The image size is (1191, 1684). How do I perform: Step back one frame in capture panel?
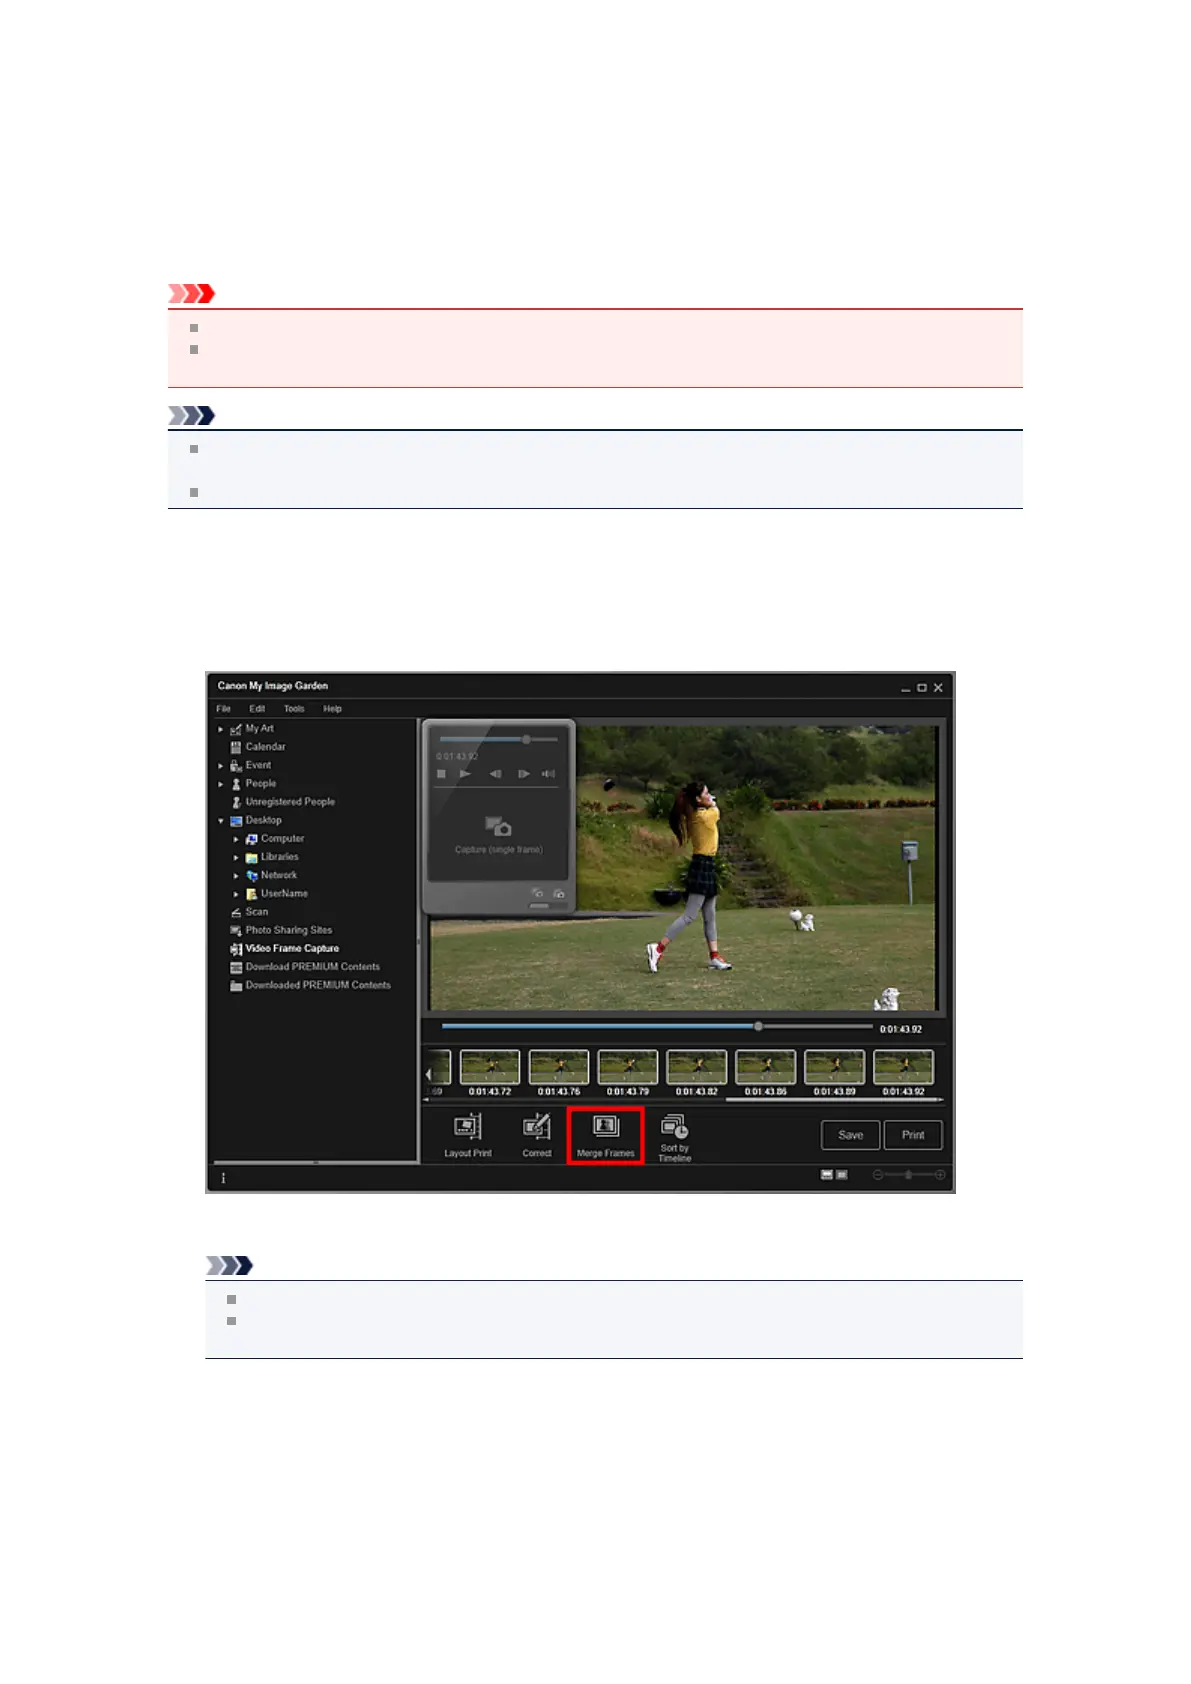pos(495,774)
